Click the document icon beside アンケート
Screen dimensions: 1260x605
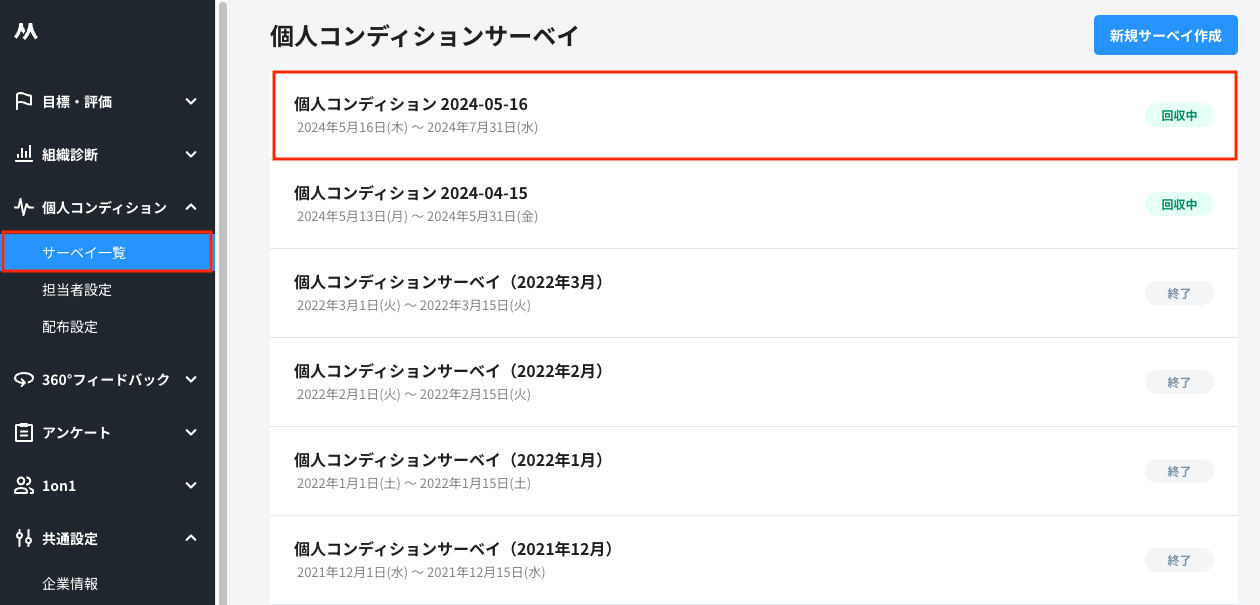pos(22,432)
